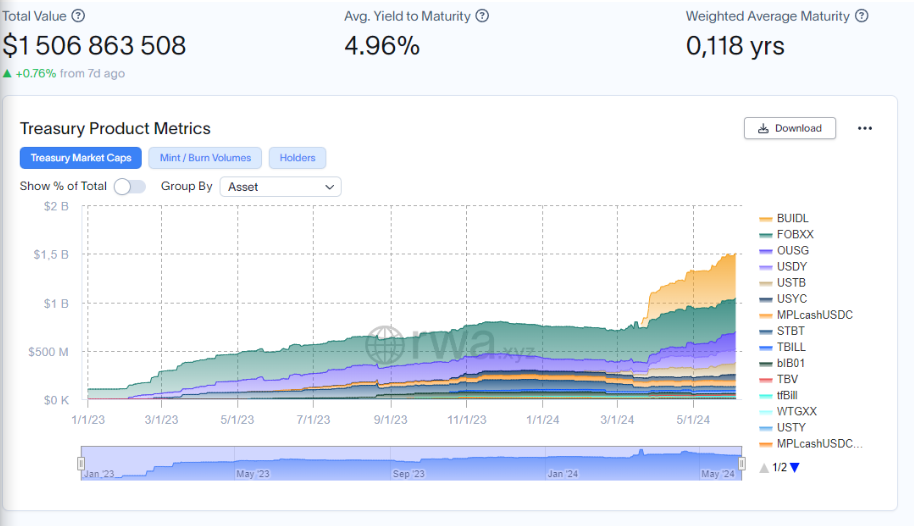The image size is (914, 526).
Task: Click the 4.96% yield value
Action: 382,45
